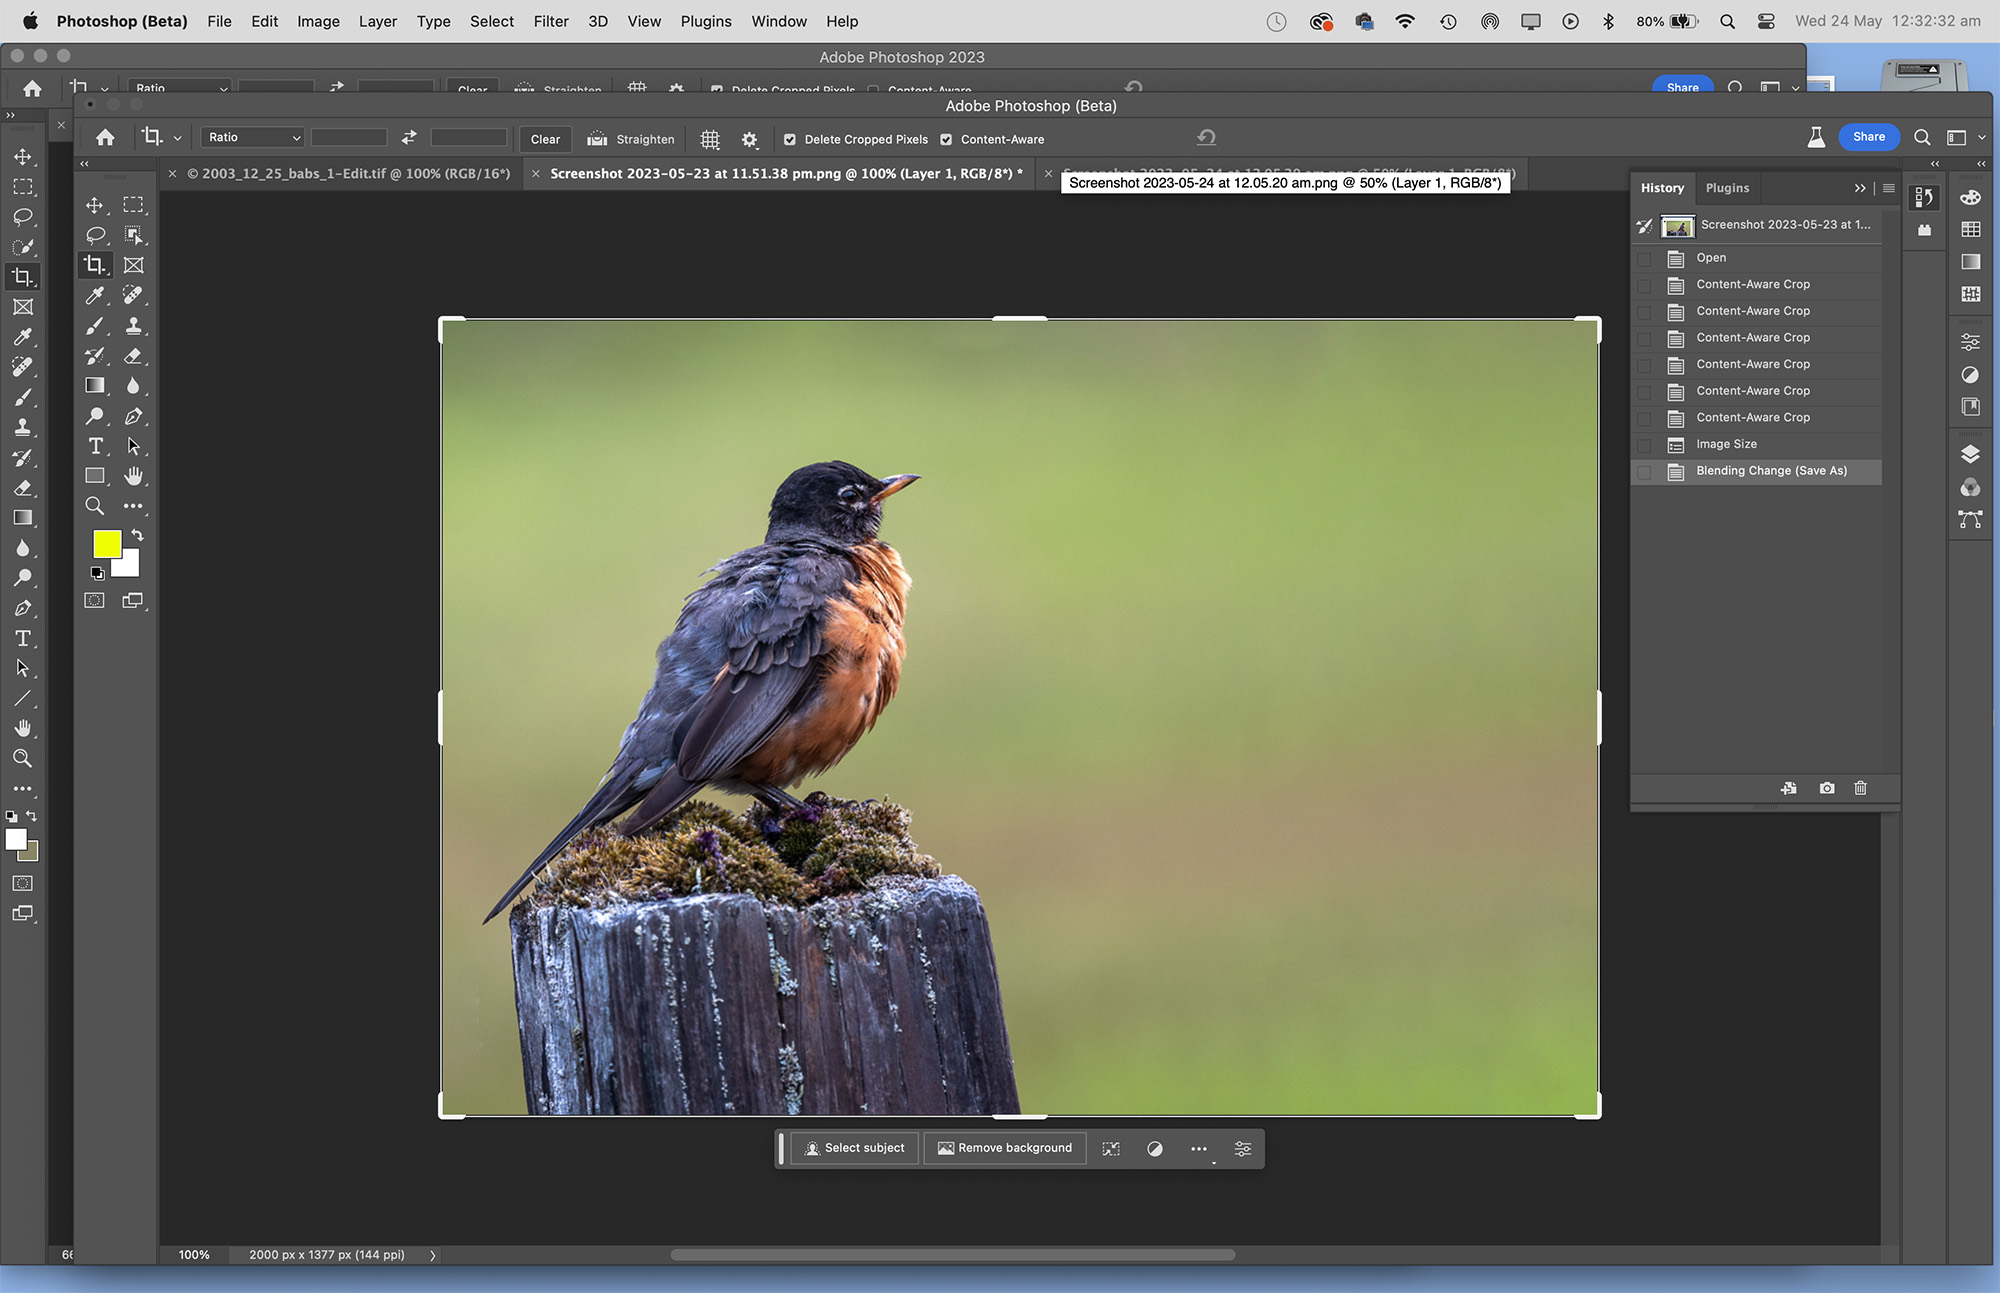Open the Filter menu

[551, 21]
